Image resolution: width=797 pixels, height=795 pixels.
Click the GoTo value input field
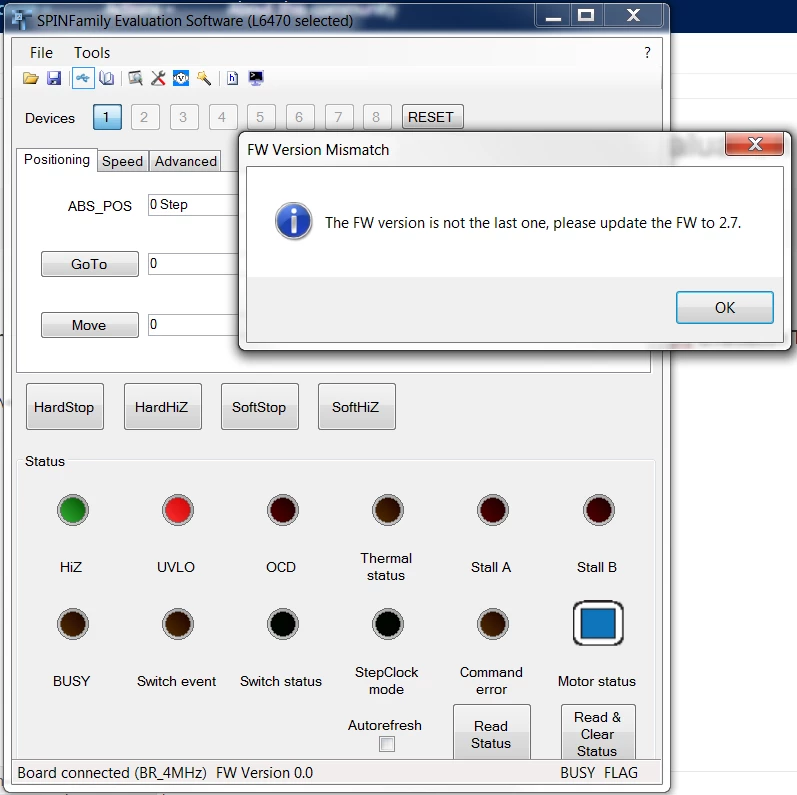193,264
